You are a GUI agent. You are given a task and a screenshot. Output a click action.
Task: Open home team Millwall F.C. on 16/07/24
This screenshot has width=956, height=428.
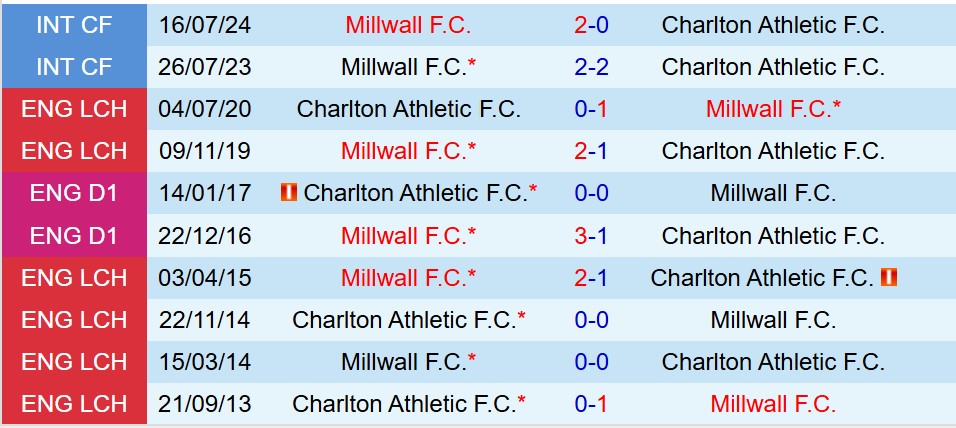pos(408,25)
